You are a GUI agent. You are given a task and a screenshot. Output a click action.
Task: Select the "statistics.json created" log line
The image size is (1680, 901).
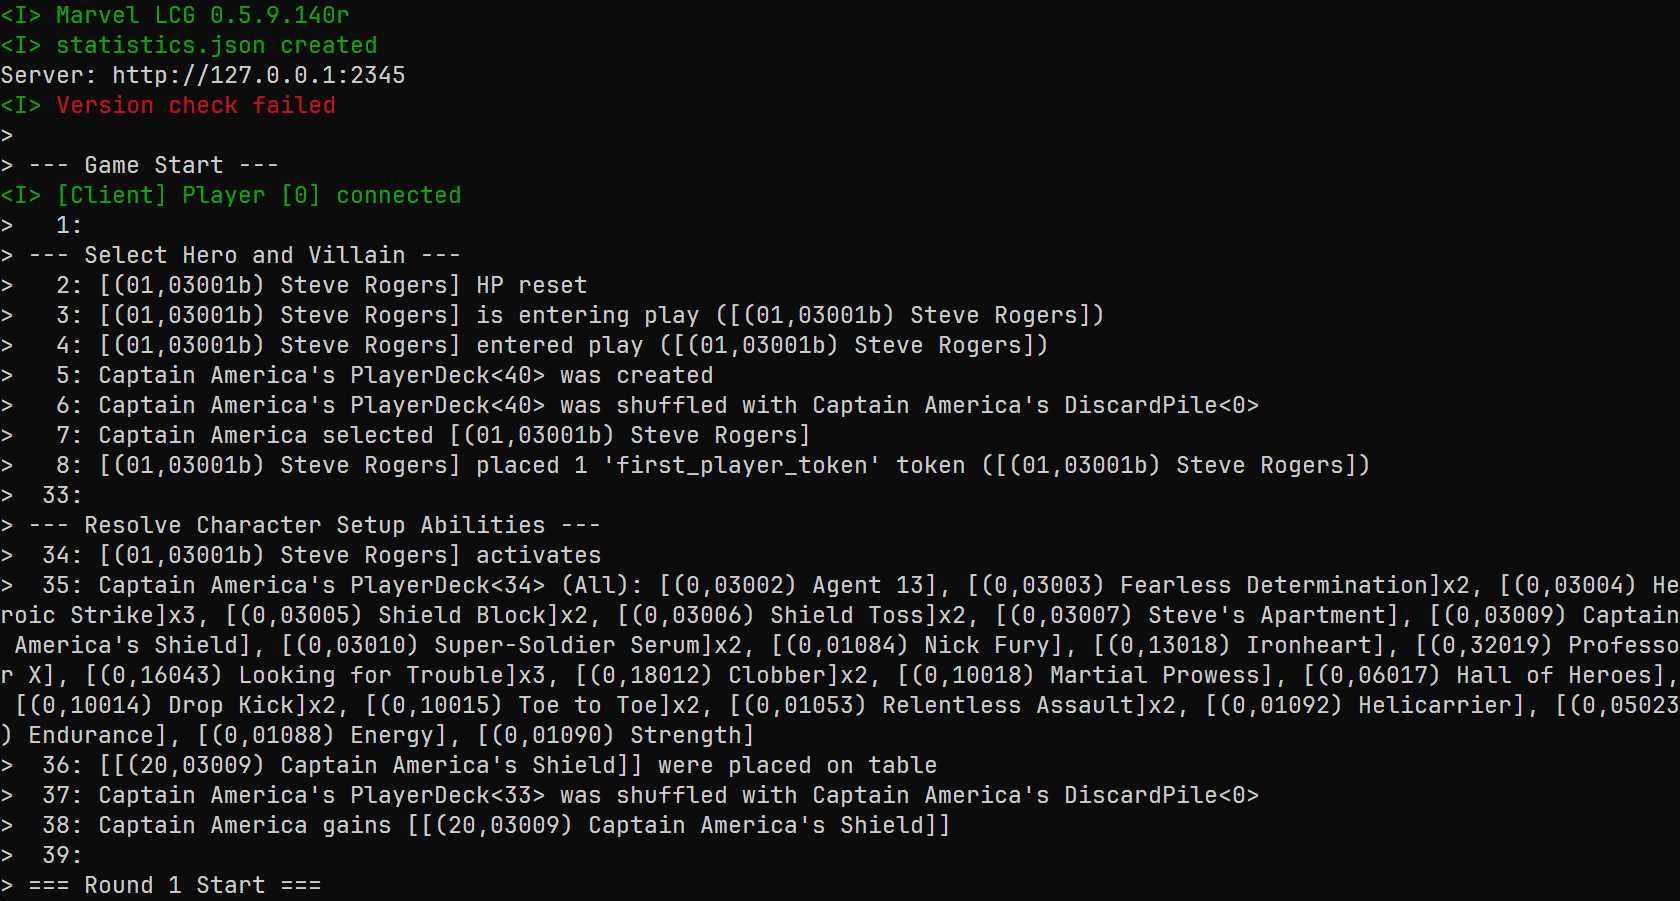(216, 45)
